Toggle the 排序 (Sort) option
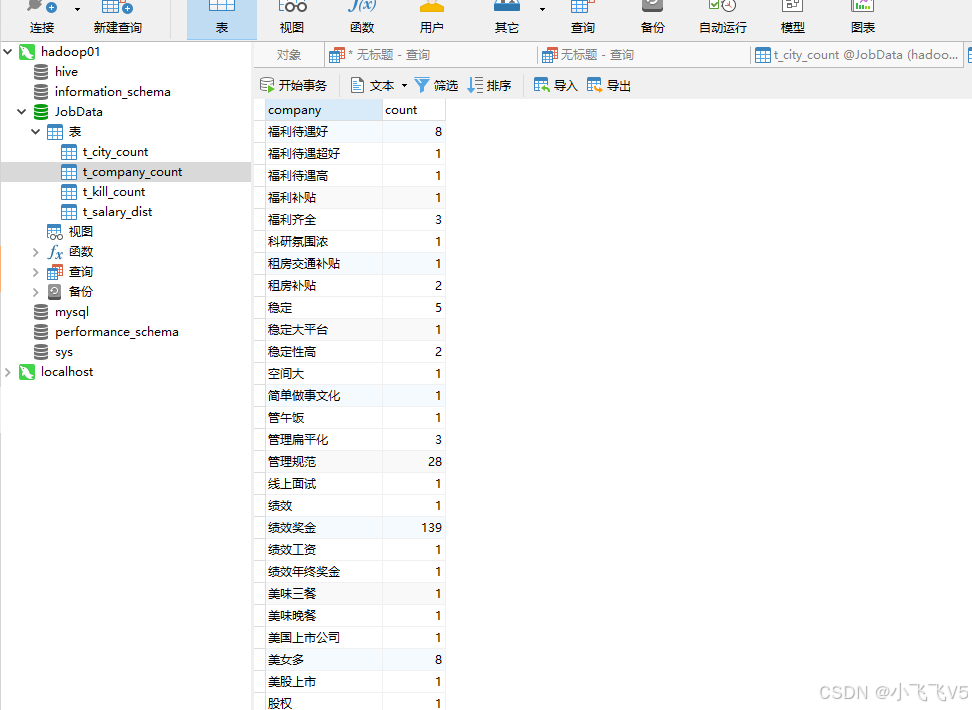 tap(489, 85)
